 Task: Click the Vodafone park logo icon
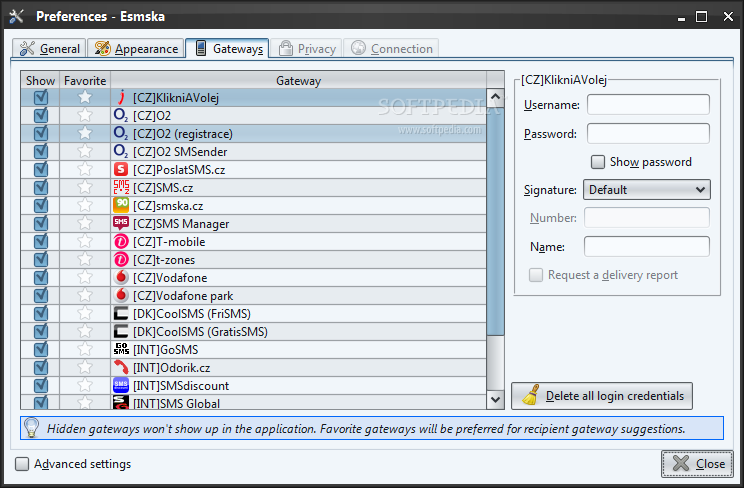point(121,295)
